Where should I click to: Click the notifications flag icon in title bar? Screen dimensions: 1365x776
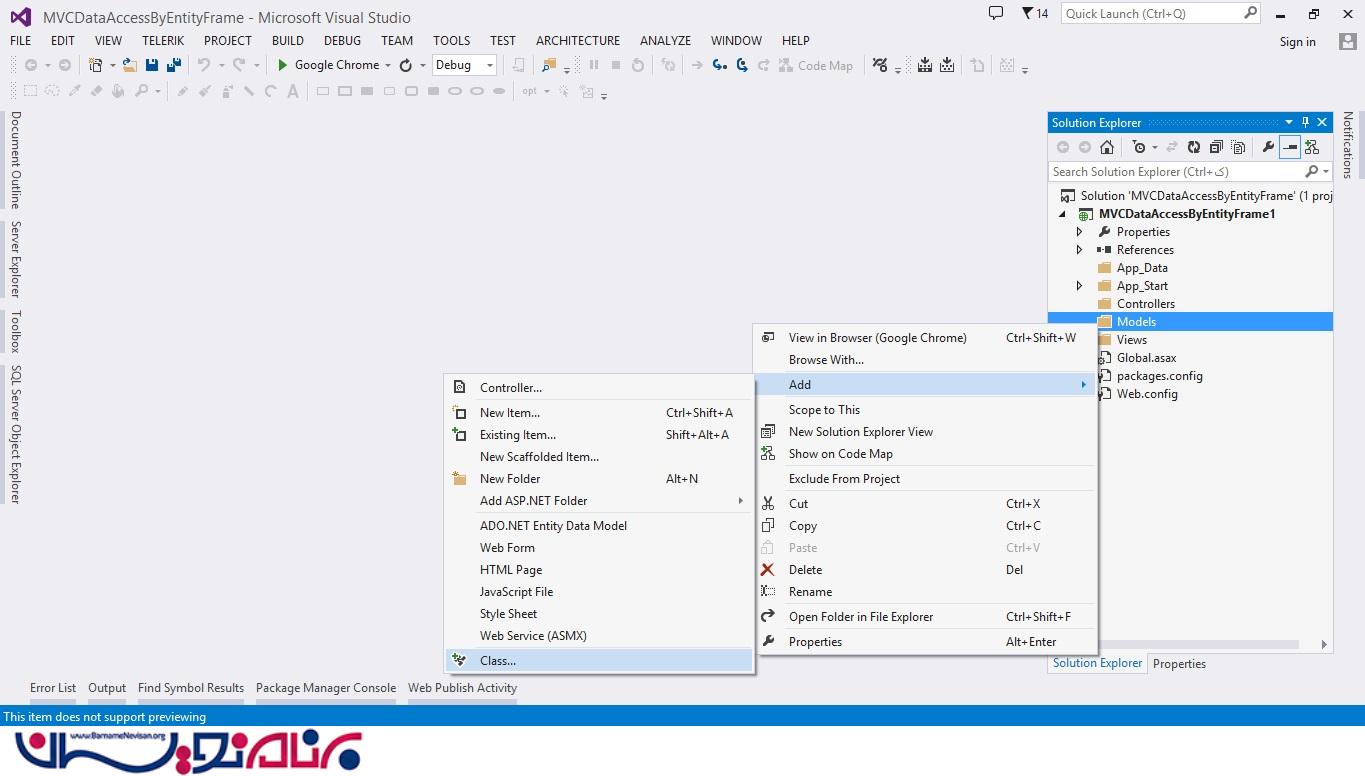click(1028, 14)
